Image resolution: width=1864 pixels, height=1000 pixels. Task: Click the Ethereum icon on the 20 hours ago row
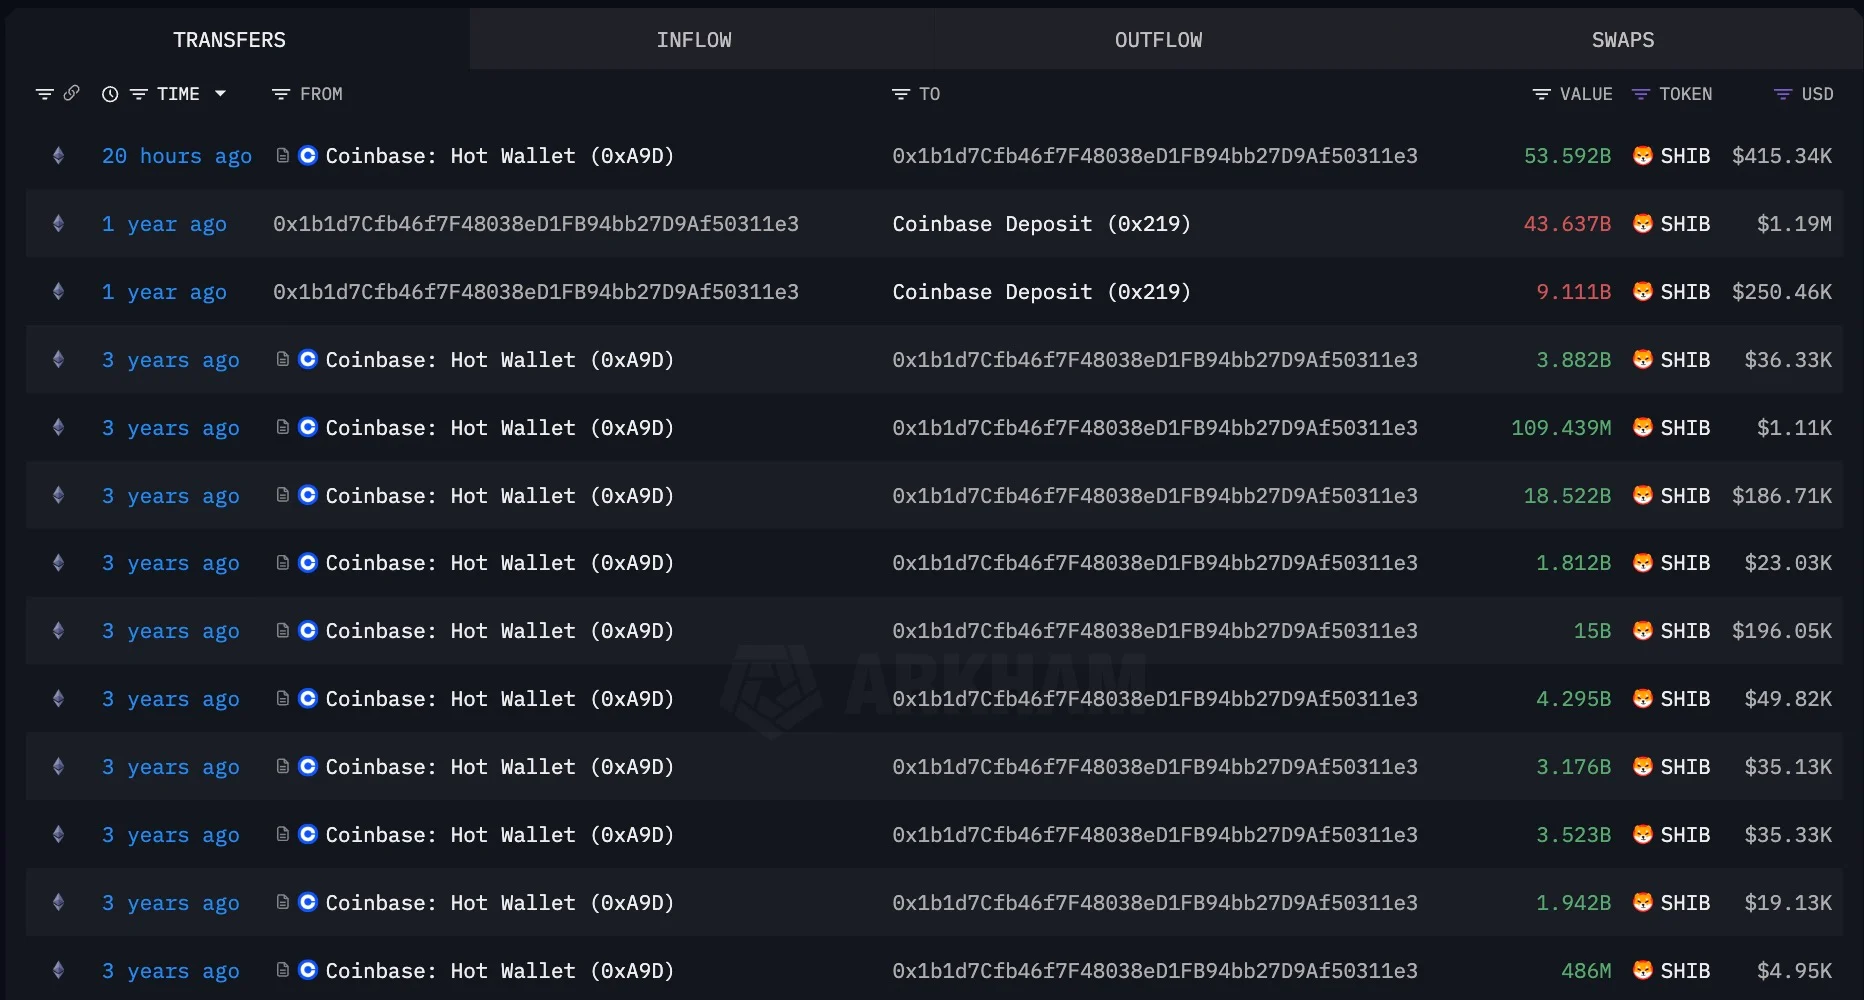58,156
